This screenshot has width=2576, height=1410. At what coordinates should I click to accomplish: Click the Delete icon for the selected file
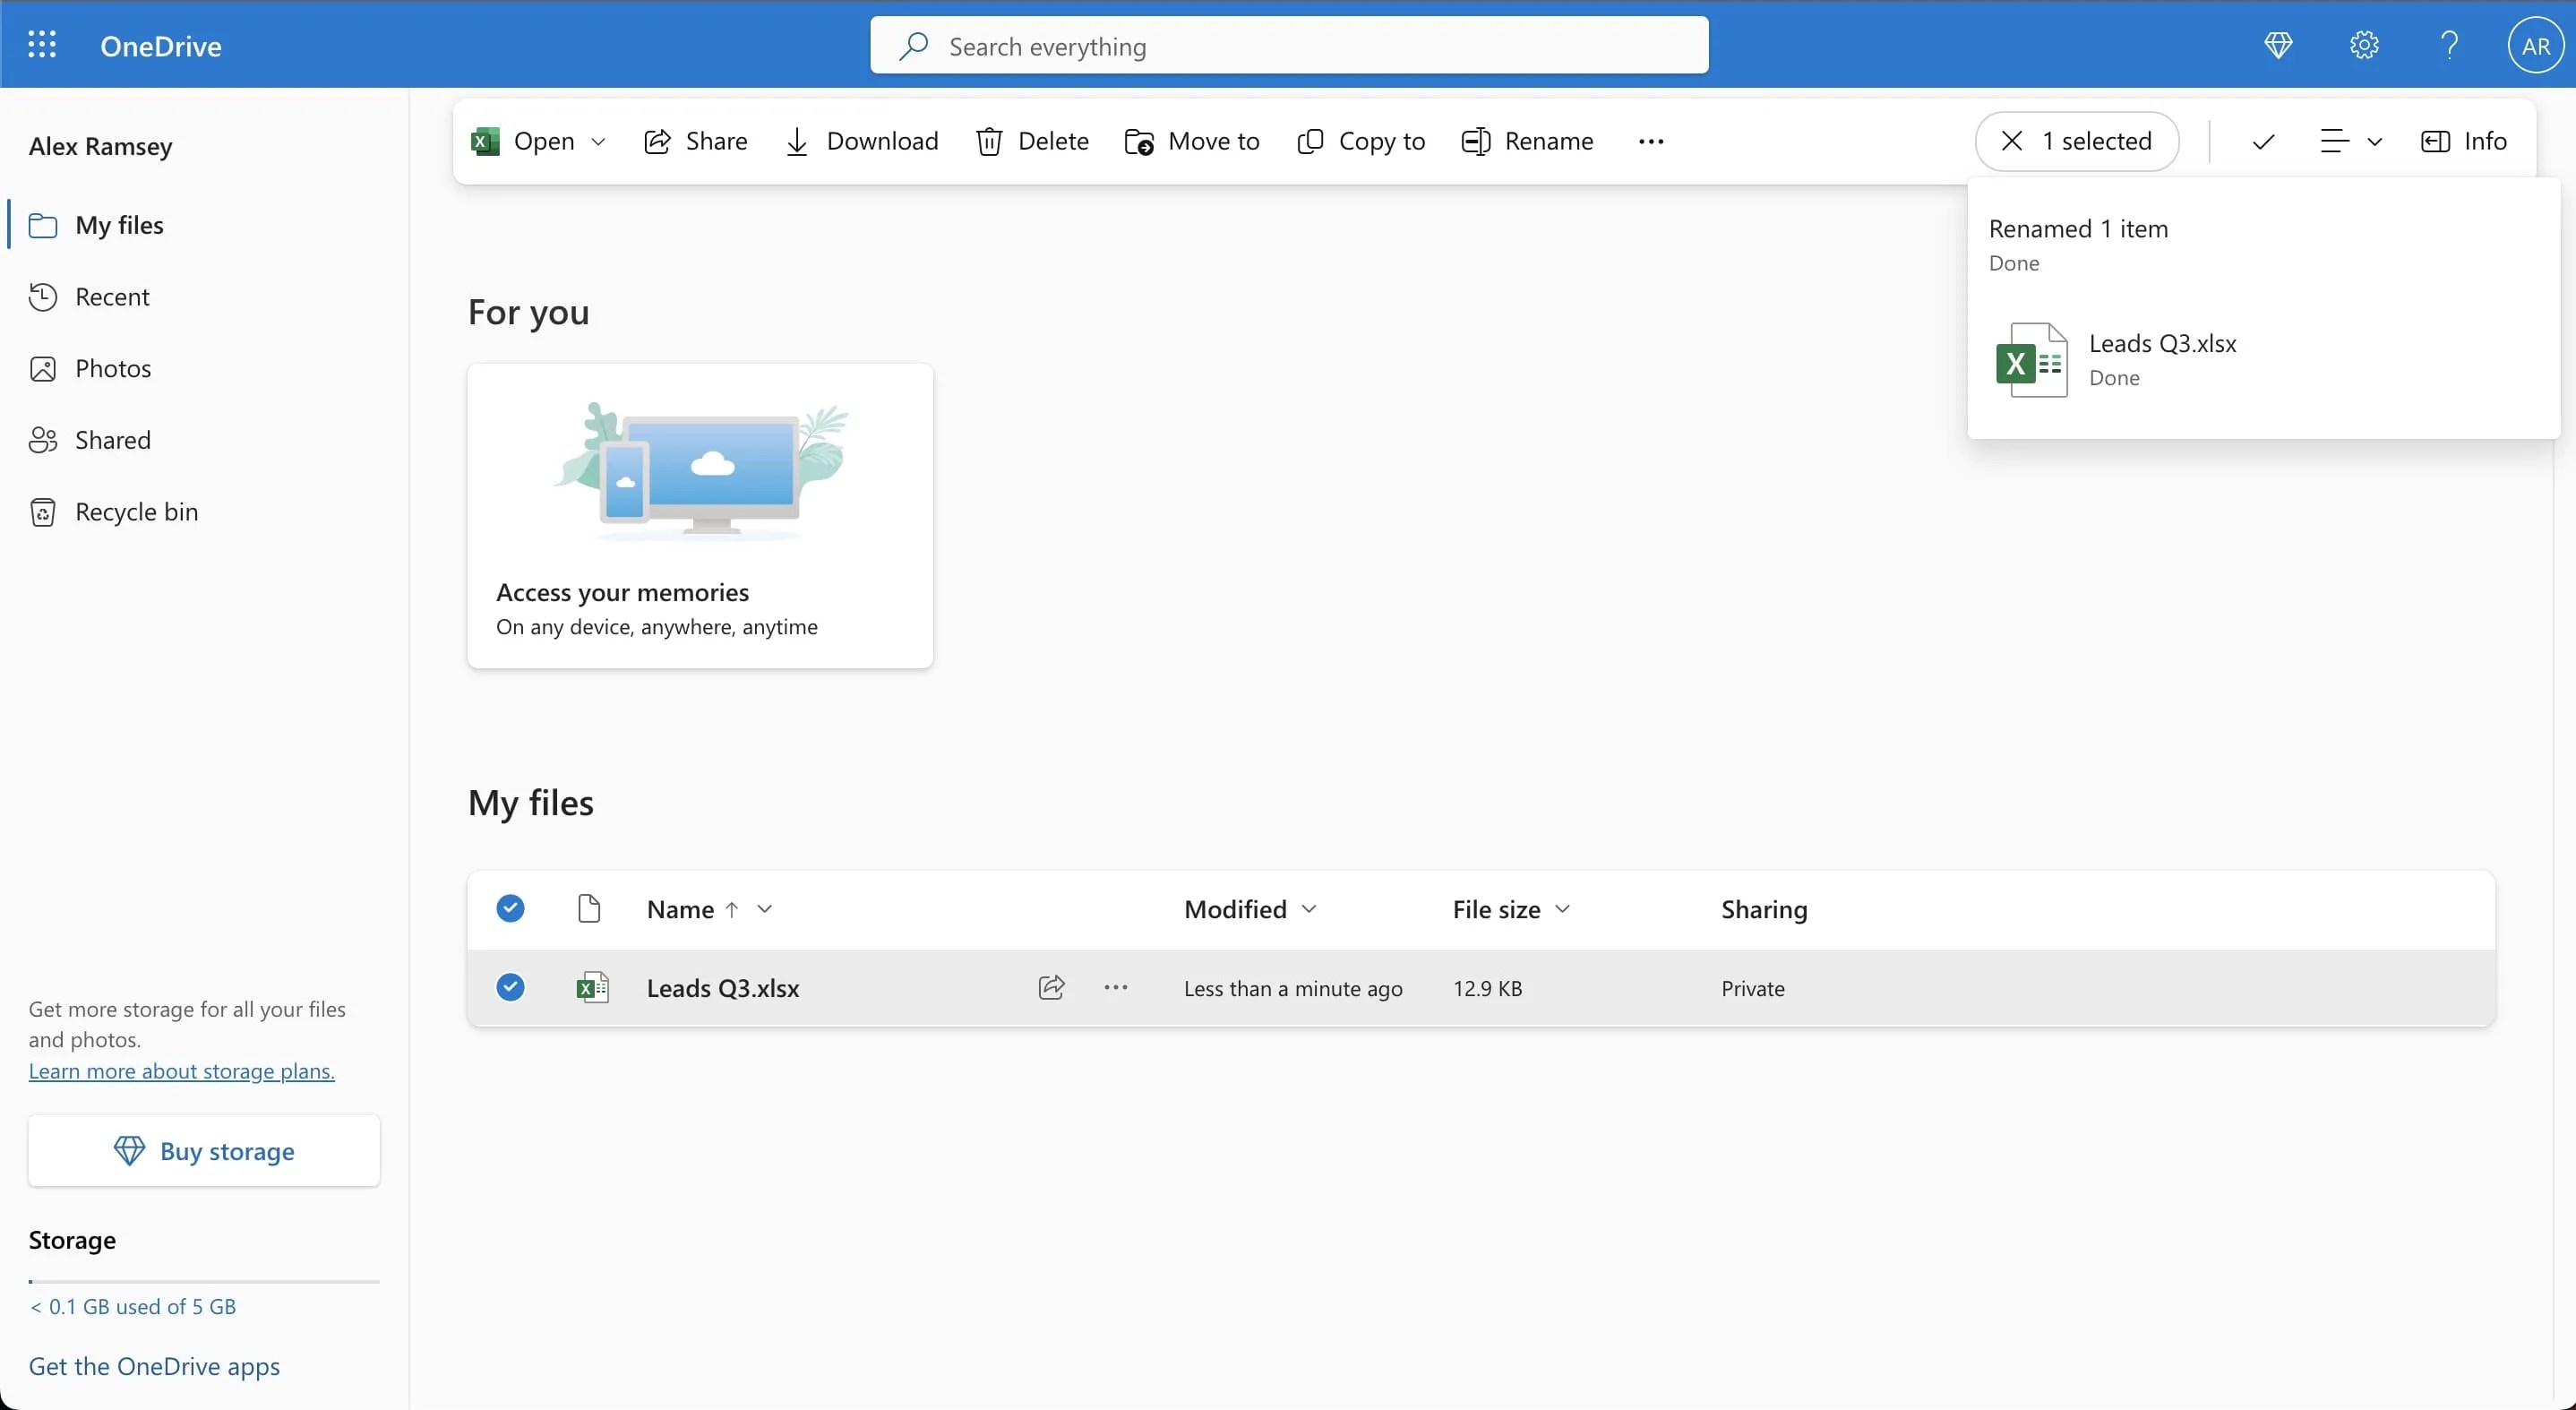click(989, 141)
